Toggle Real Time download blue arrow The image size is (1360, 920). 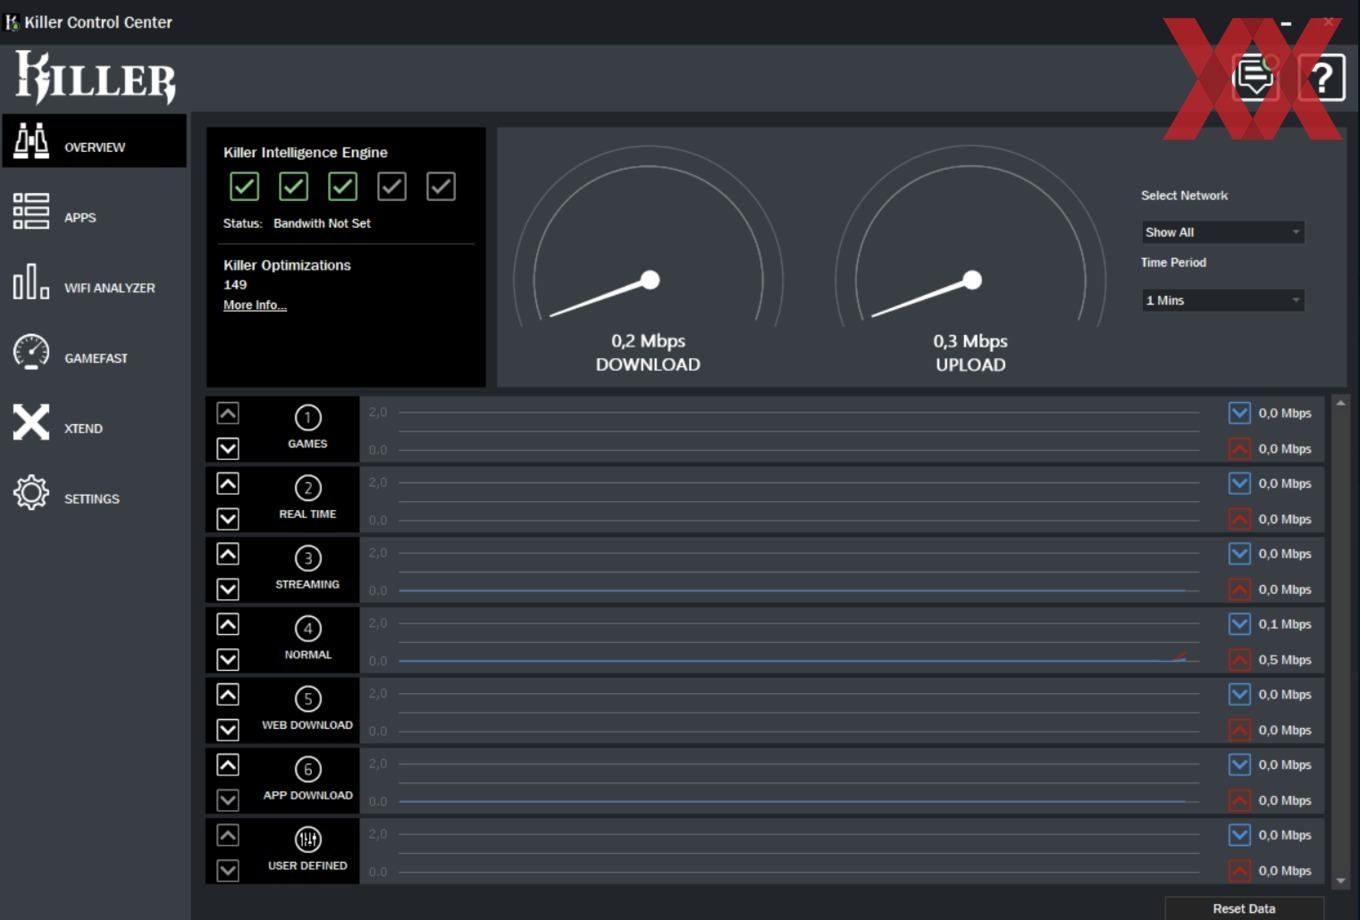coord(1239,483)
